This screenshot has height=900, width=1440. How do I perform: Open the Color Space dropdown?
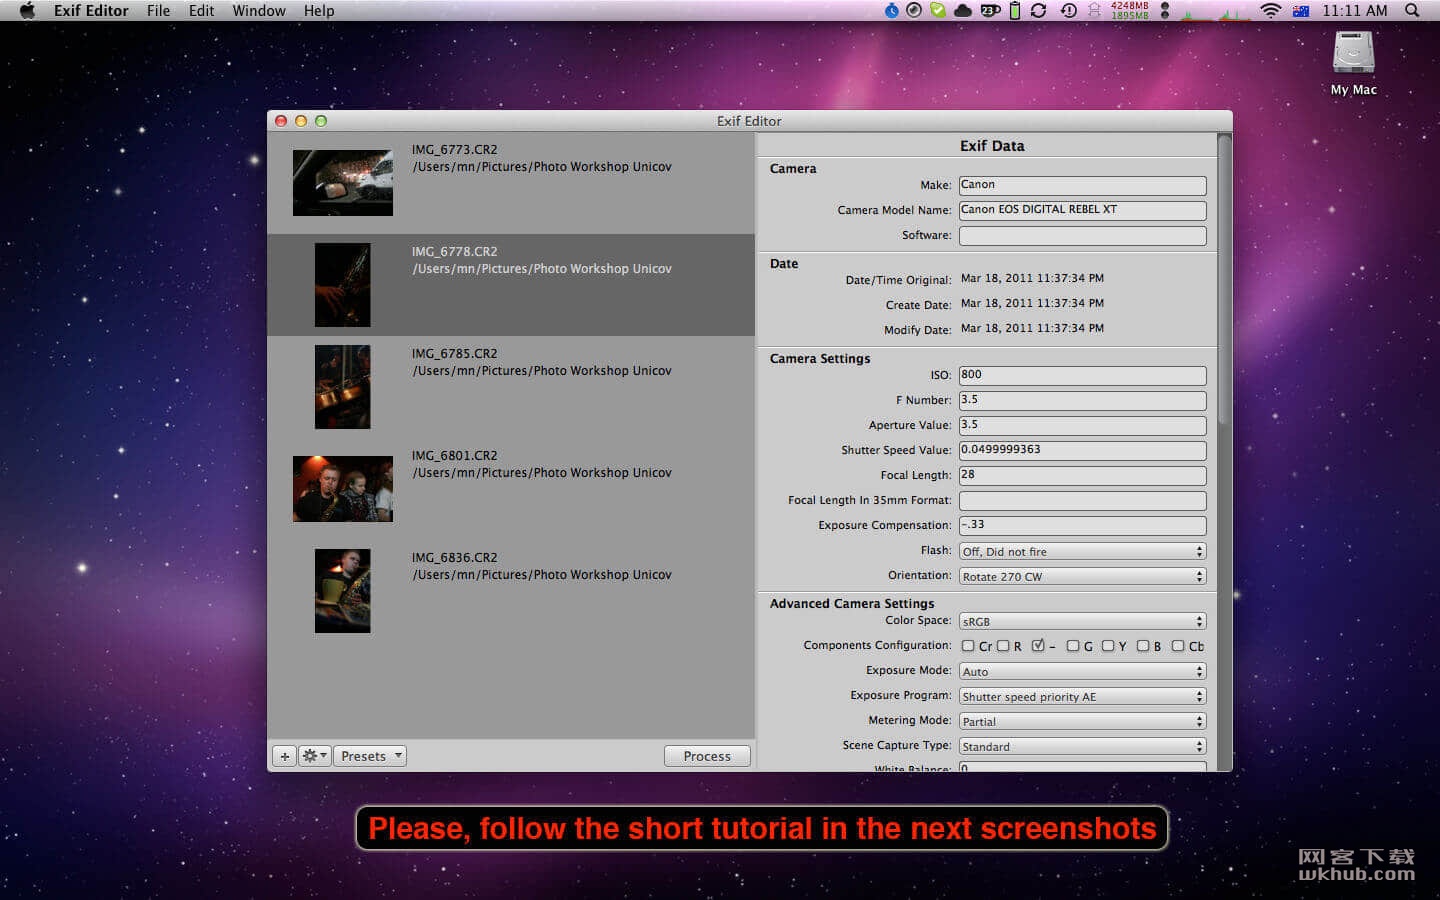[1082, 622]
